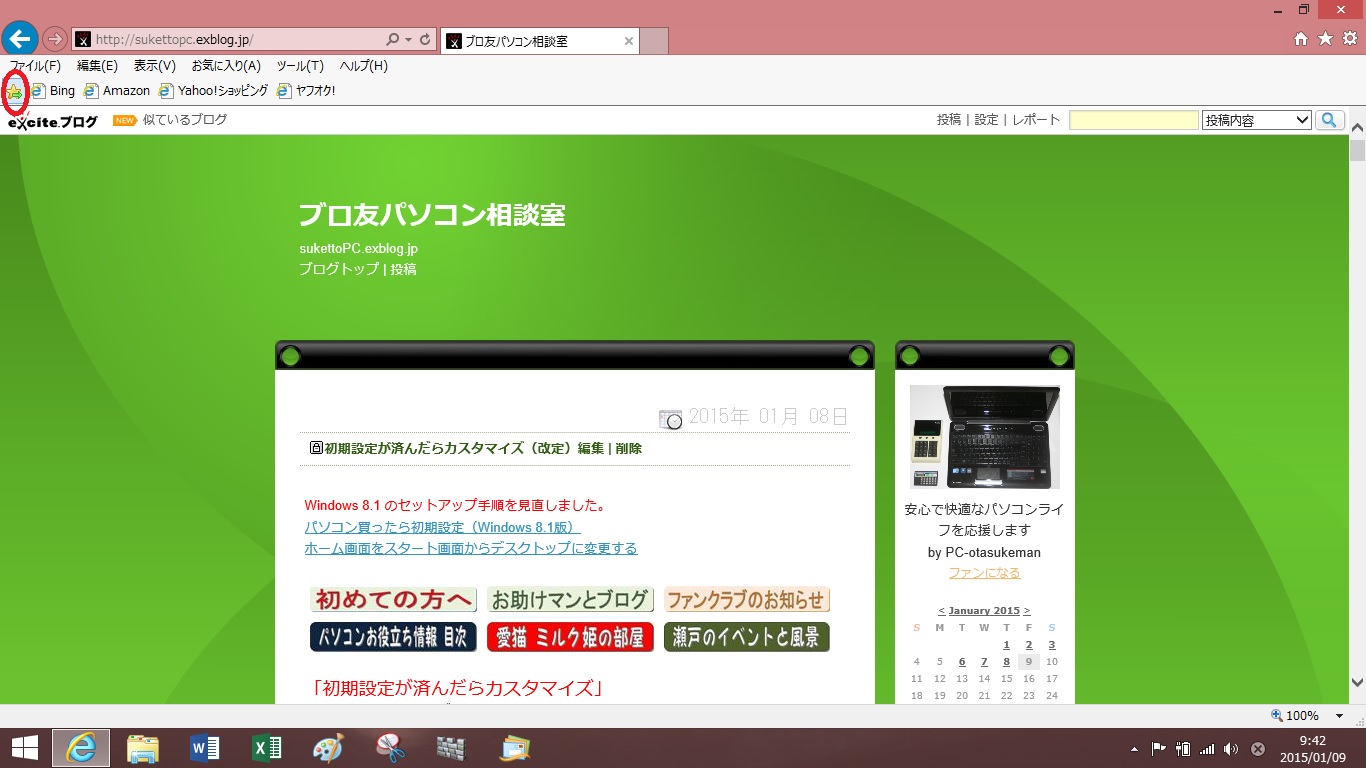Open the Bing favorites bar link

click(x=53, y=91)
